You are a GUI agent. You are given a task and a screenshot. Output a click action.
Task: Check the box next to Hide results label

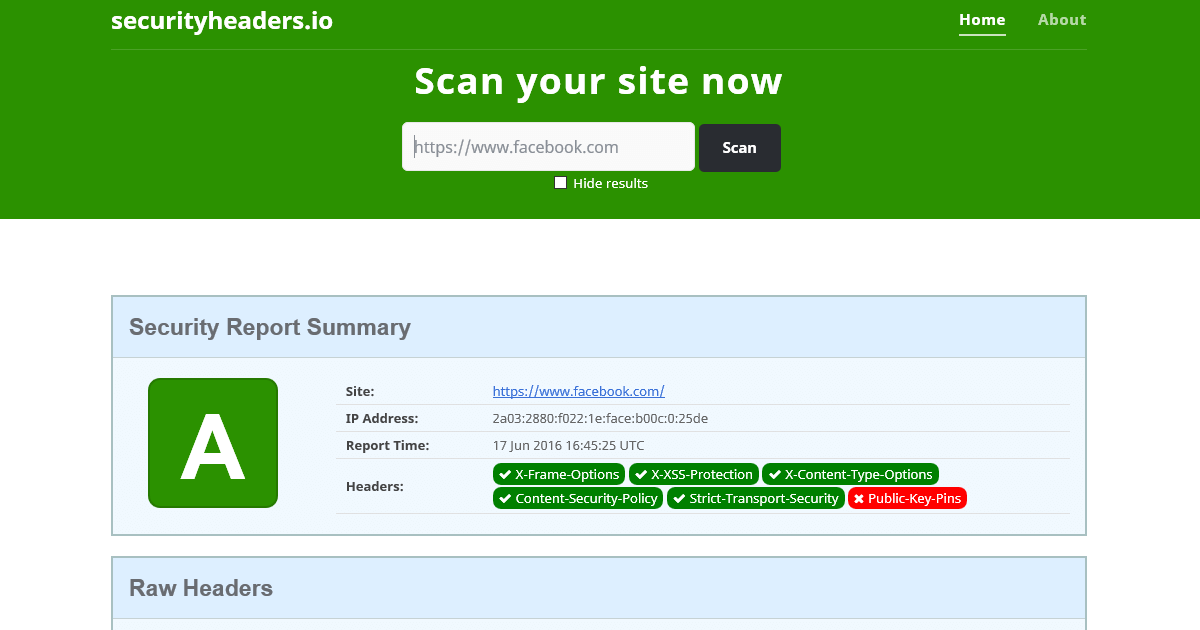click(x=560, y=182)
